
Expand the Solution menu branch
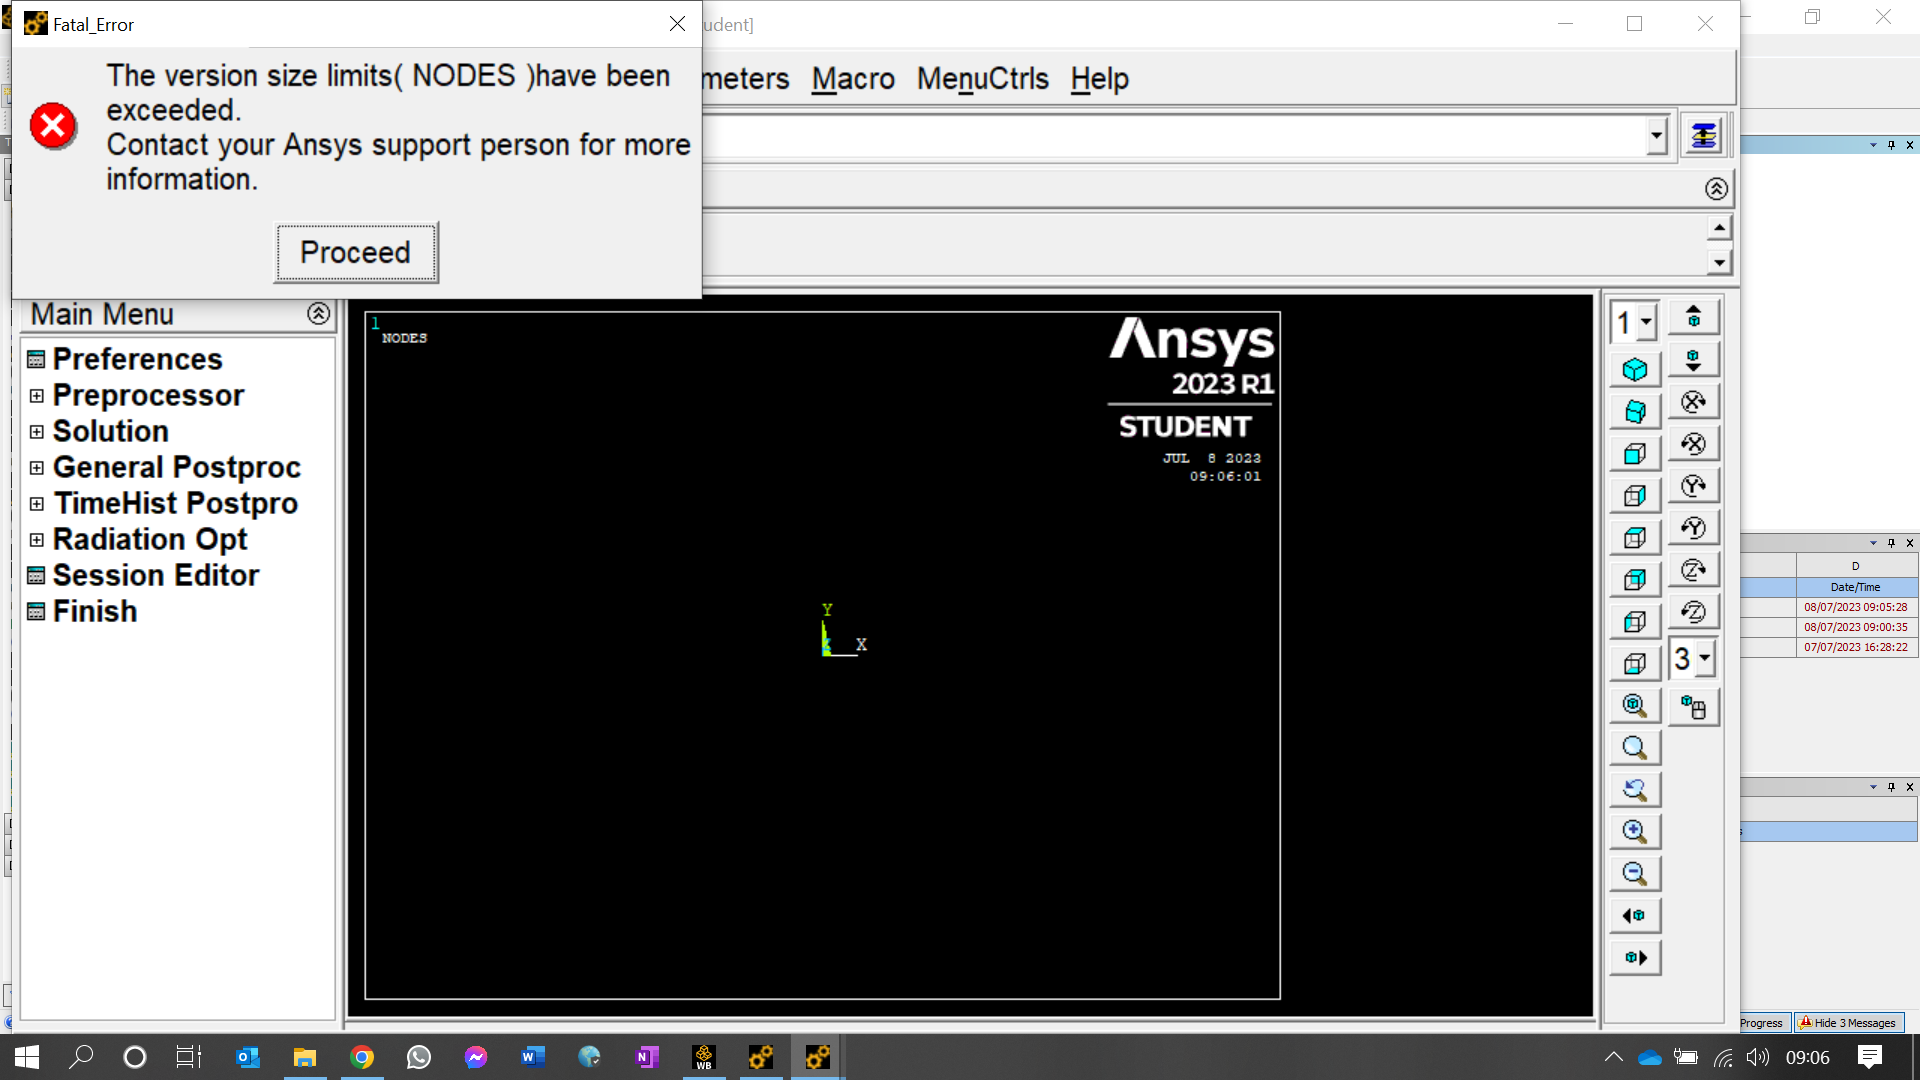click(x=37, y=432)
